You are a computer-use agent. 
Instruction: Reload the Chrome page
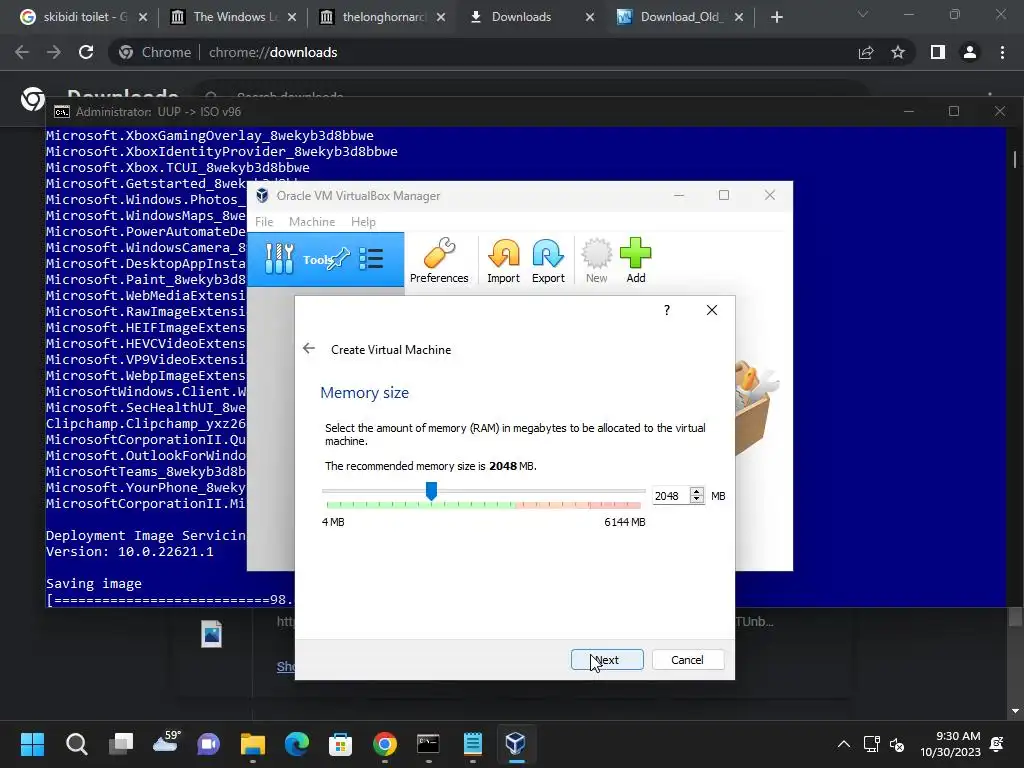(86, 52)
